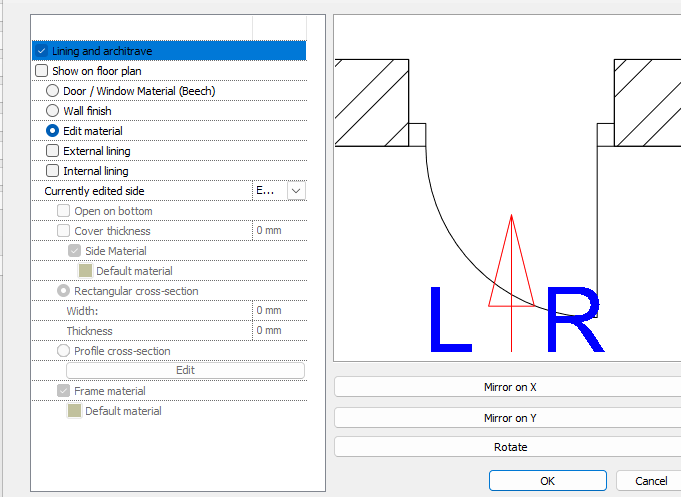Click the 'Width:' label
Screen dimensions: 681x497
tap(82, 311)
